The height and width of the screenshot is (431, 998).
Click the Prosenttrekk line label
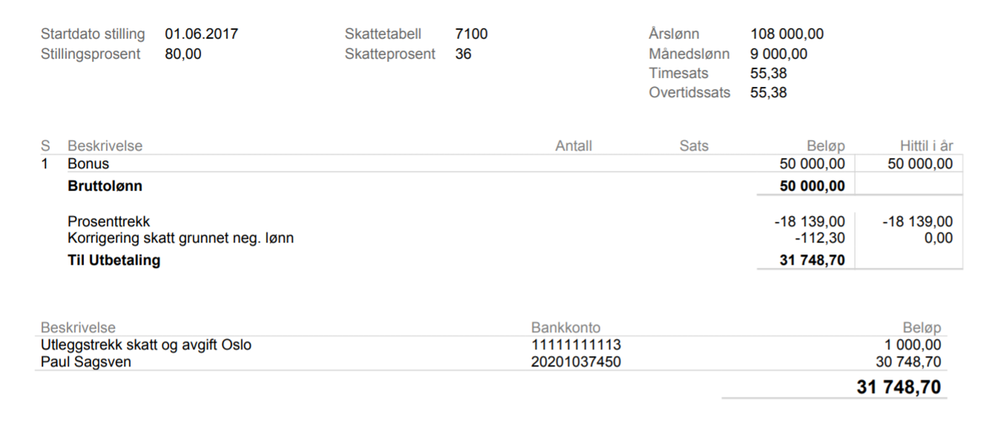[x=109, y=221]
